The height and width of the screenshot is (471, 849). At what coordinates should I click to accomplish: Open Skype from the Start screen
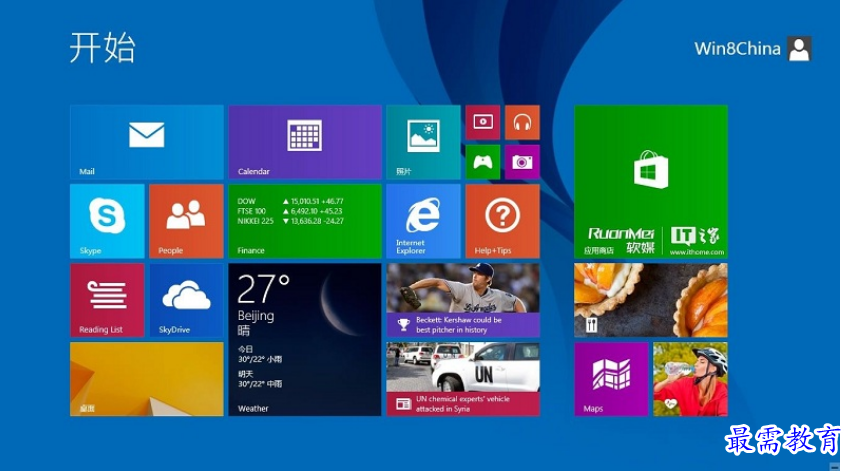click(107, 220)
